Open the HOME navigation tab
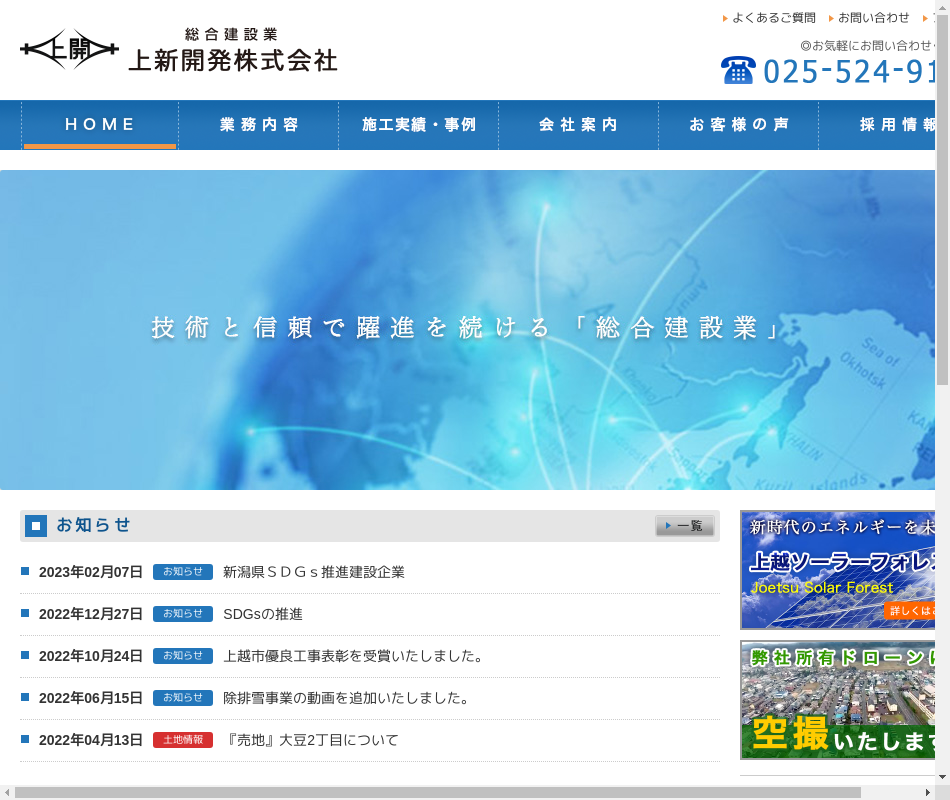Screen dimensions: 950x800 click(100, 125)
